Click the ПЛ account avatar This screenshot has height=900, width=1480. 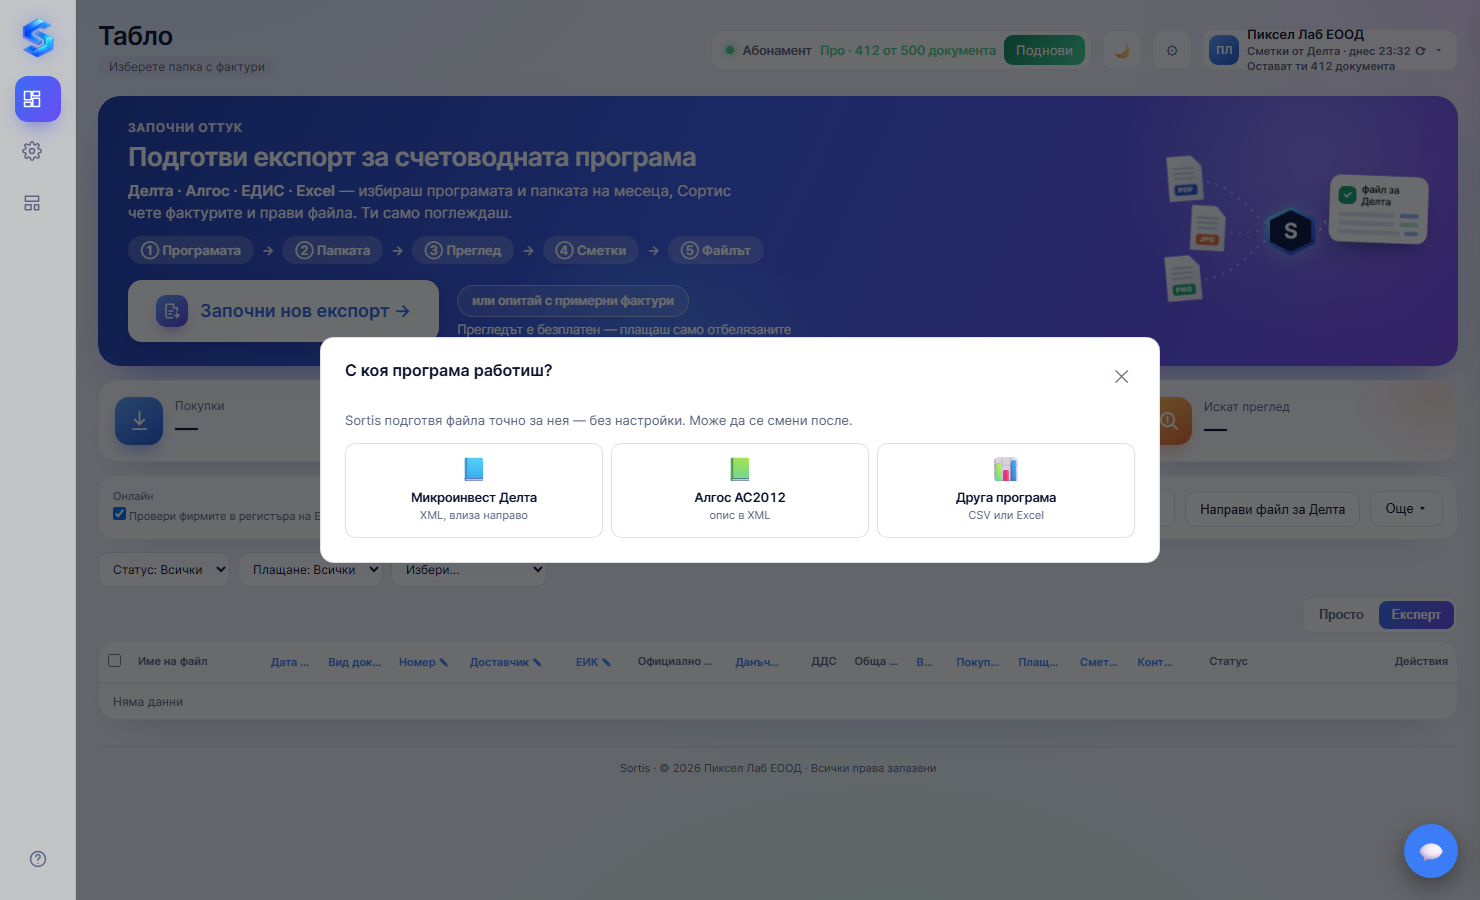(1224, 50)
